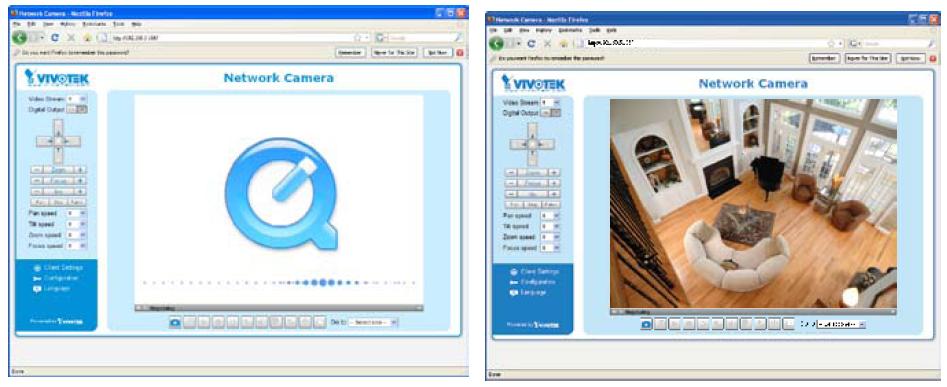
Task: Open Edit menu in live-room-video Firefox window
Action: tap(509, 30)
